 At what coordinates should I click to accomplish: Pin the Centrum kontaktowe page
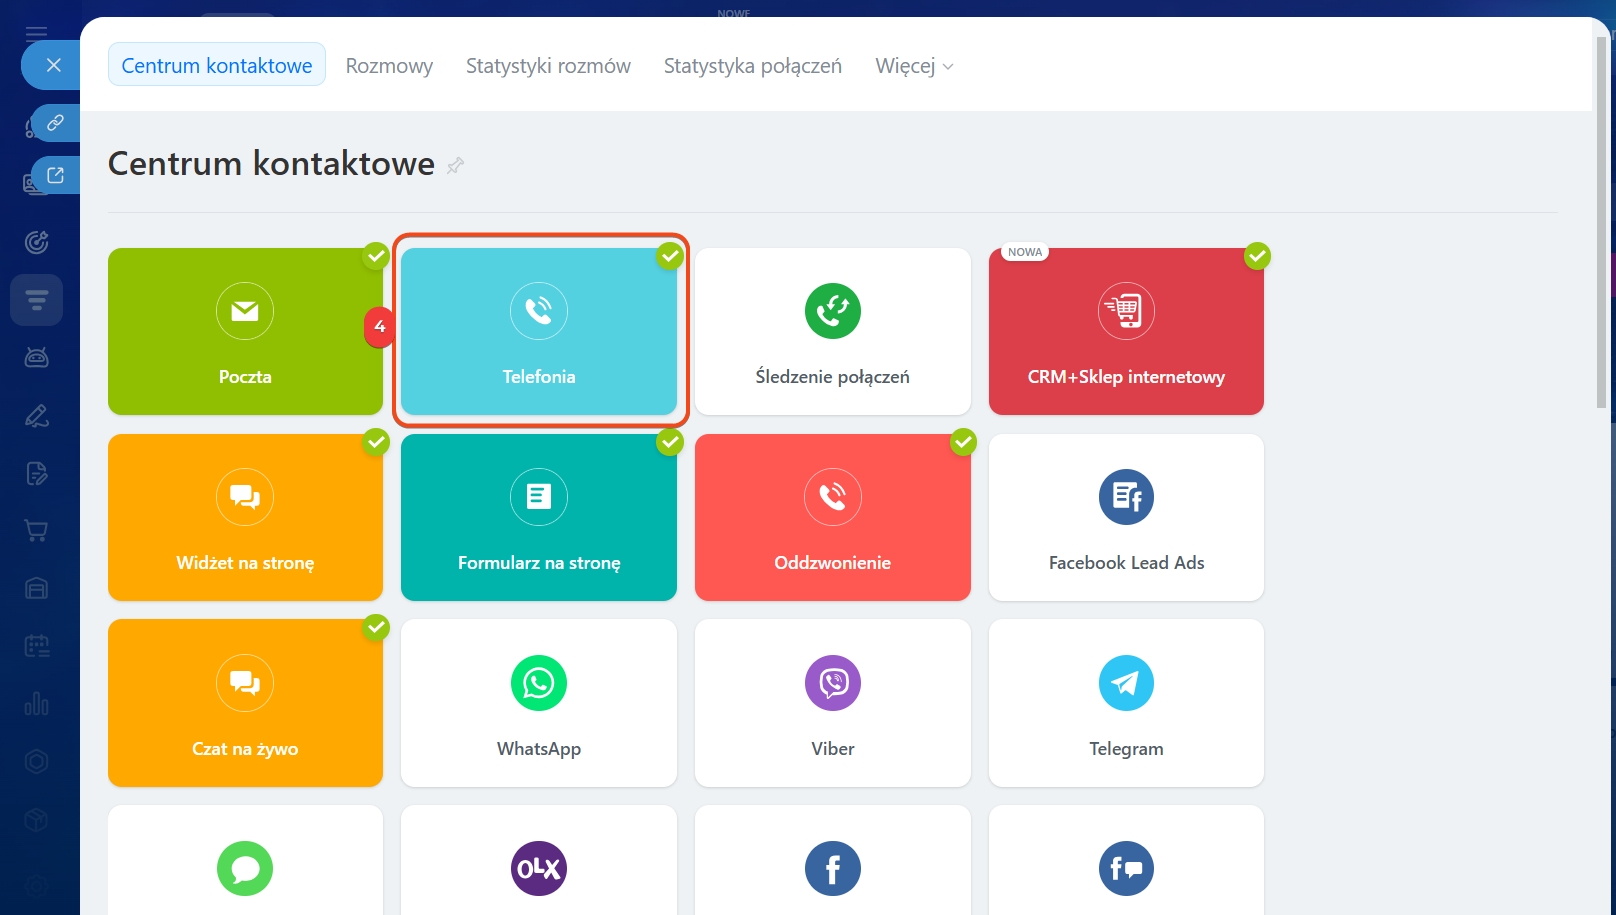pos(456,165)
